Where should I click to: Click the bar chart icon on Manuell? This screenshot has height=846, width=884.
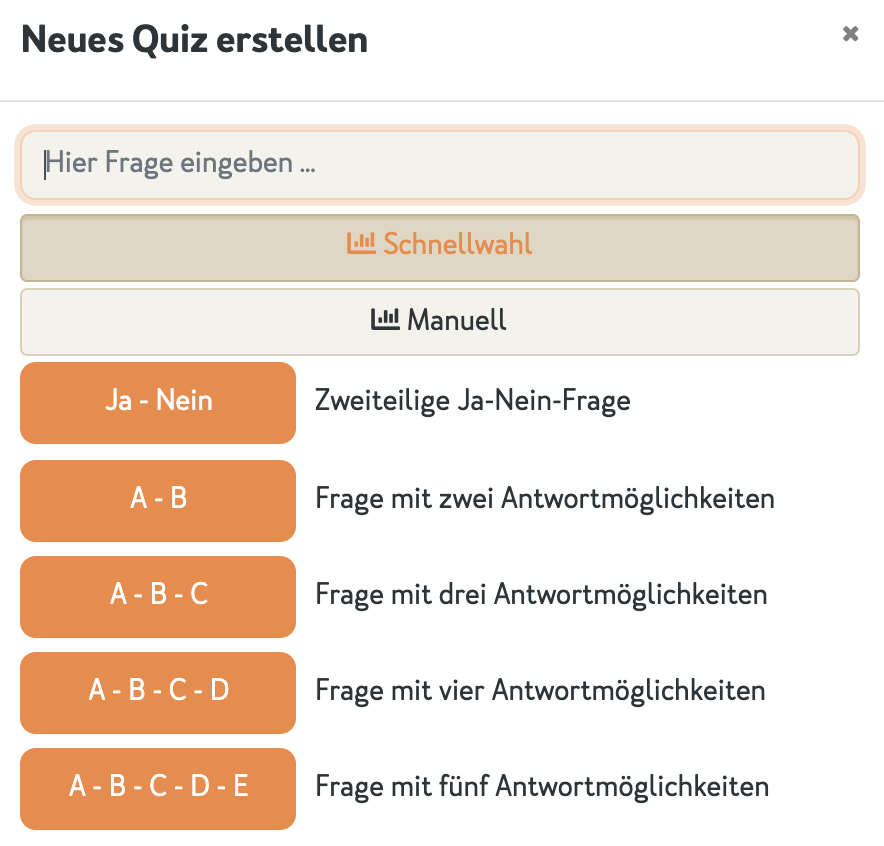(385, 320)
